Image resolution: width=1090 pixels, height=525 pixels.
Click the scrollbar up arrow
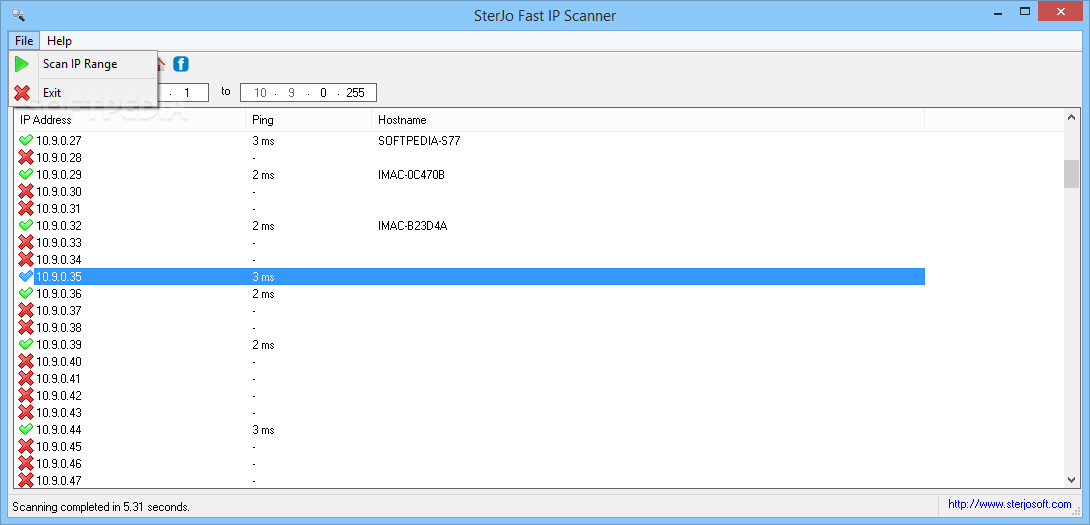[1071, 118]
